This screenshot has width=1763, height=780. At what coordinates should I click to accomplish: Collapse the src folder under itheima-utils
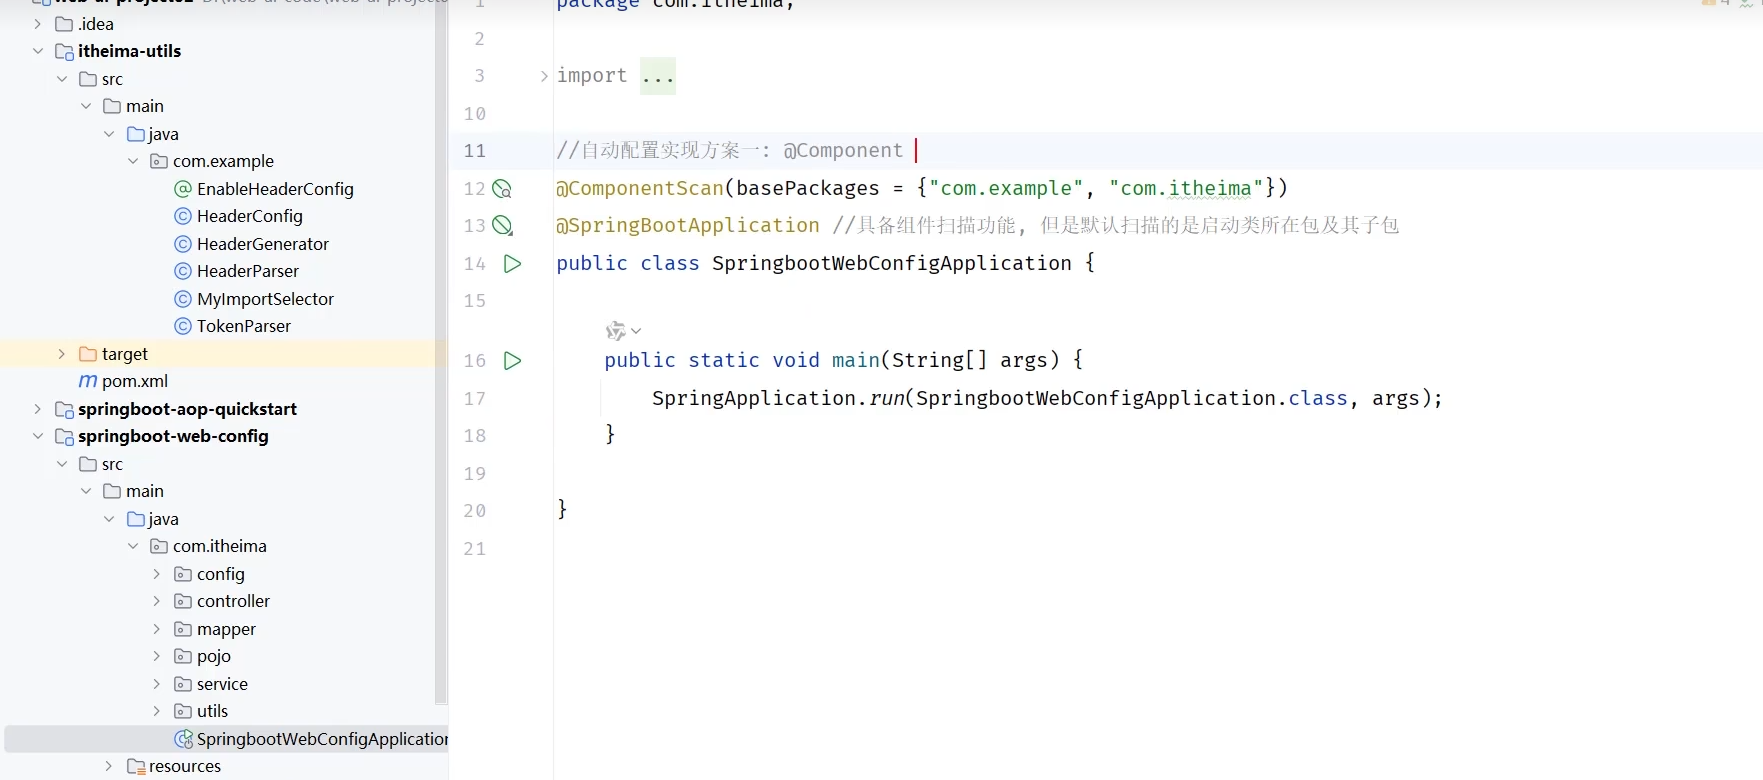pos(62,79)
